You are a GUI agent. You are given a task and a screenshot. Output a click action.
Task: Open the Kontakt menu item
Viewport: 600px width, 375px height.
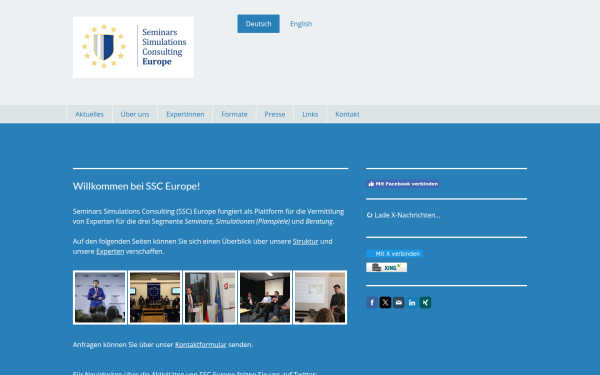[x=347, y=114]
